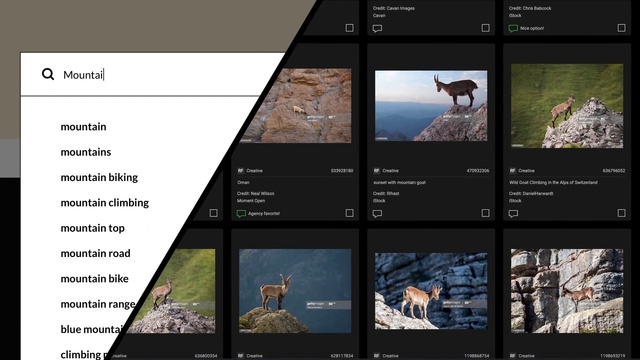
Task: Click image ID 533928180
Action: (342, 171)
